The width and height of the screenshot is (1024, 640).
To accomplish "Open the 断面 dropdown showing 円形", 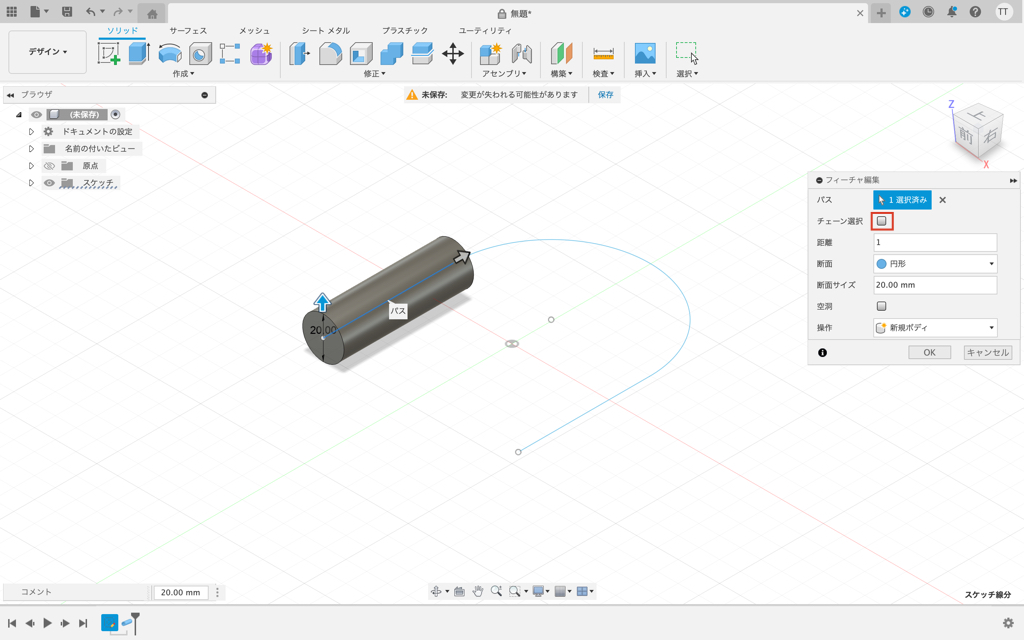I will pyautogui.click(x=935, y=264).
